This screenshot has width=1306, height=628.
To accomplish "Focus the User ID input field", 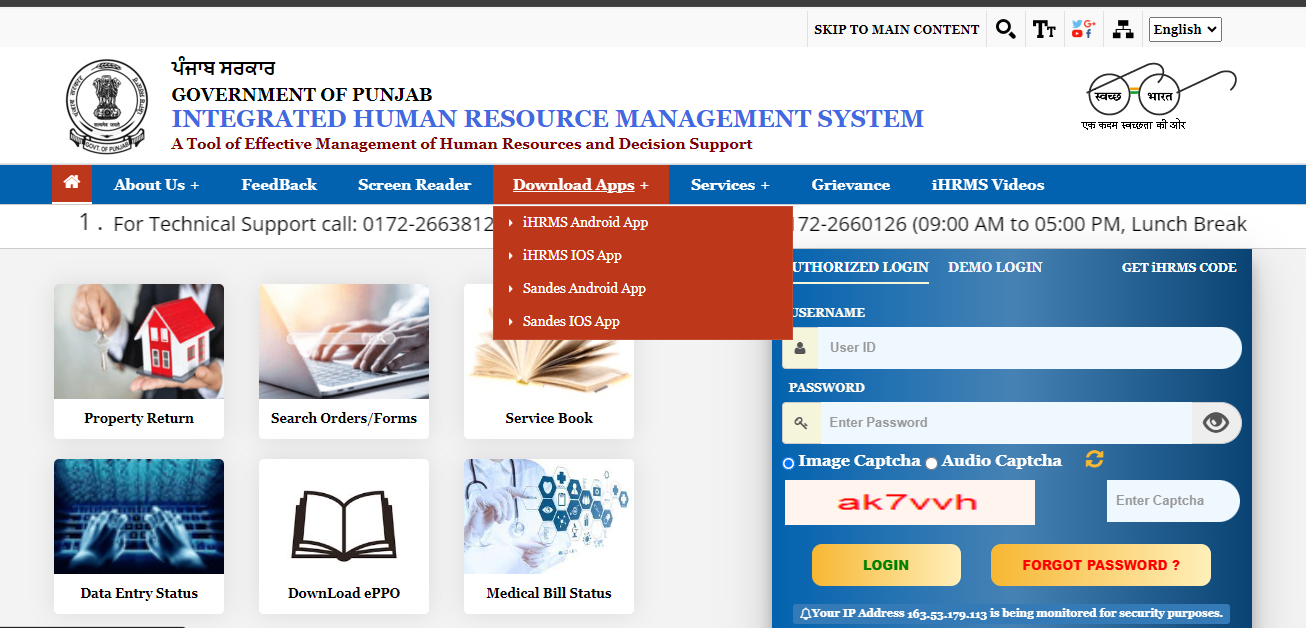I will pos(1031,348).
